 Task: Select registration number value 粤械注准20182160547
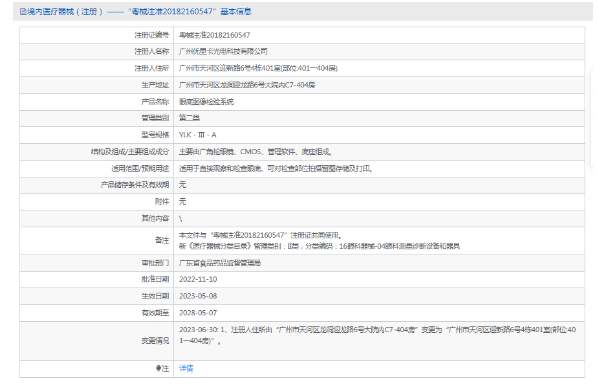(x=214, y=35)
